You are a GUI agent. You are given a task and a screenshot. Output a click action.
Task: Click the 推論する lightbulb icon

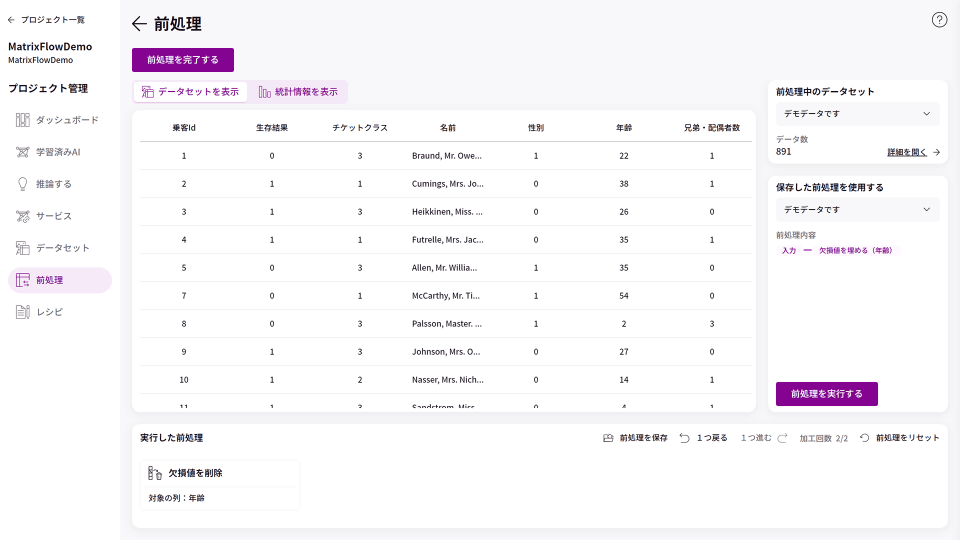click(x=23, y=184)
